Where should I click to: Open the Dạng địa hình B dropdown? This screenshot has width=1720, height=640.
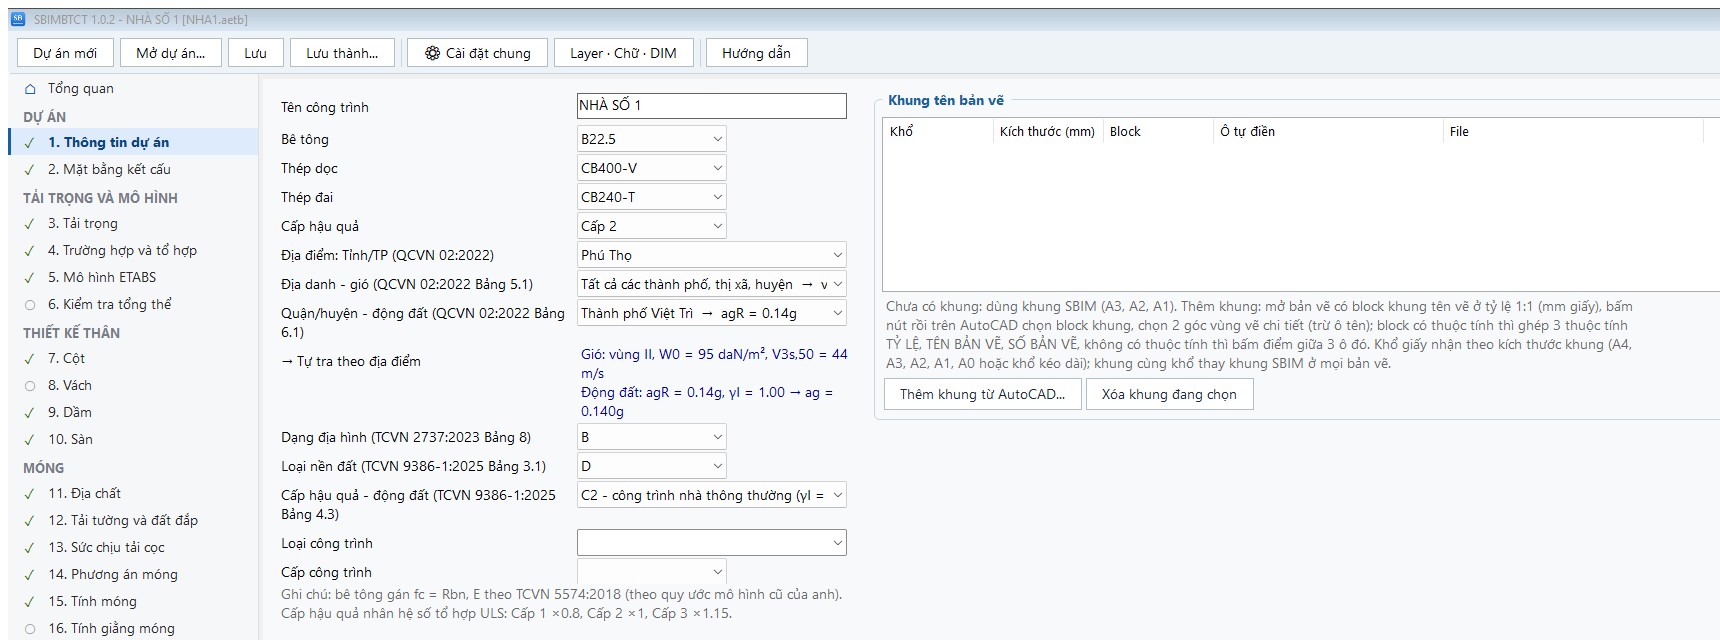[652, 437]
